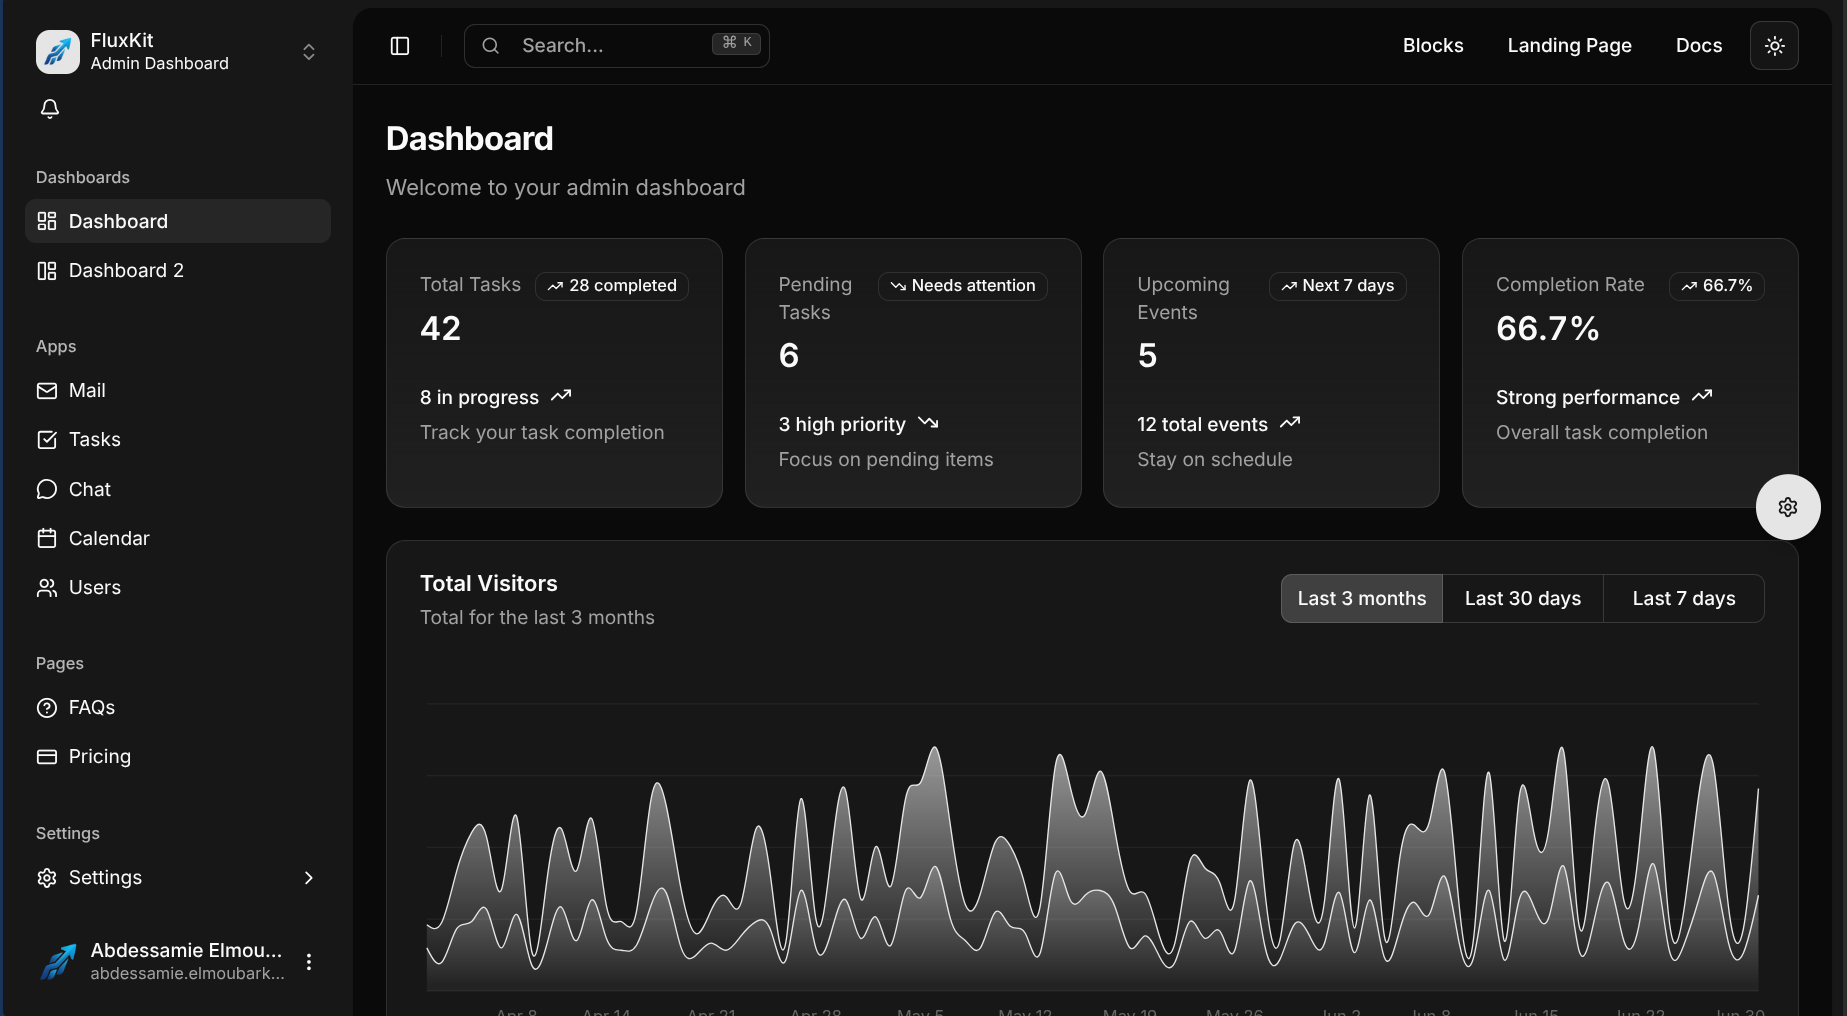This screenshot has width=1847, height=1016.
Task: Select the Users icon
Action: coord(47,587)
